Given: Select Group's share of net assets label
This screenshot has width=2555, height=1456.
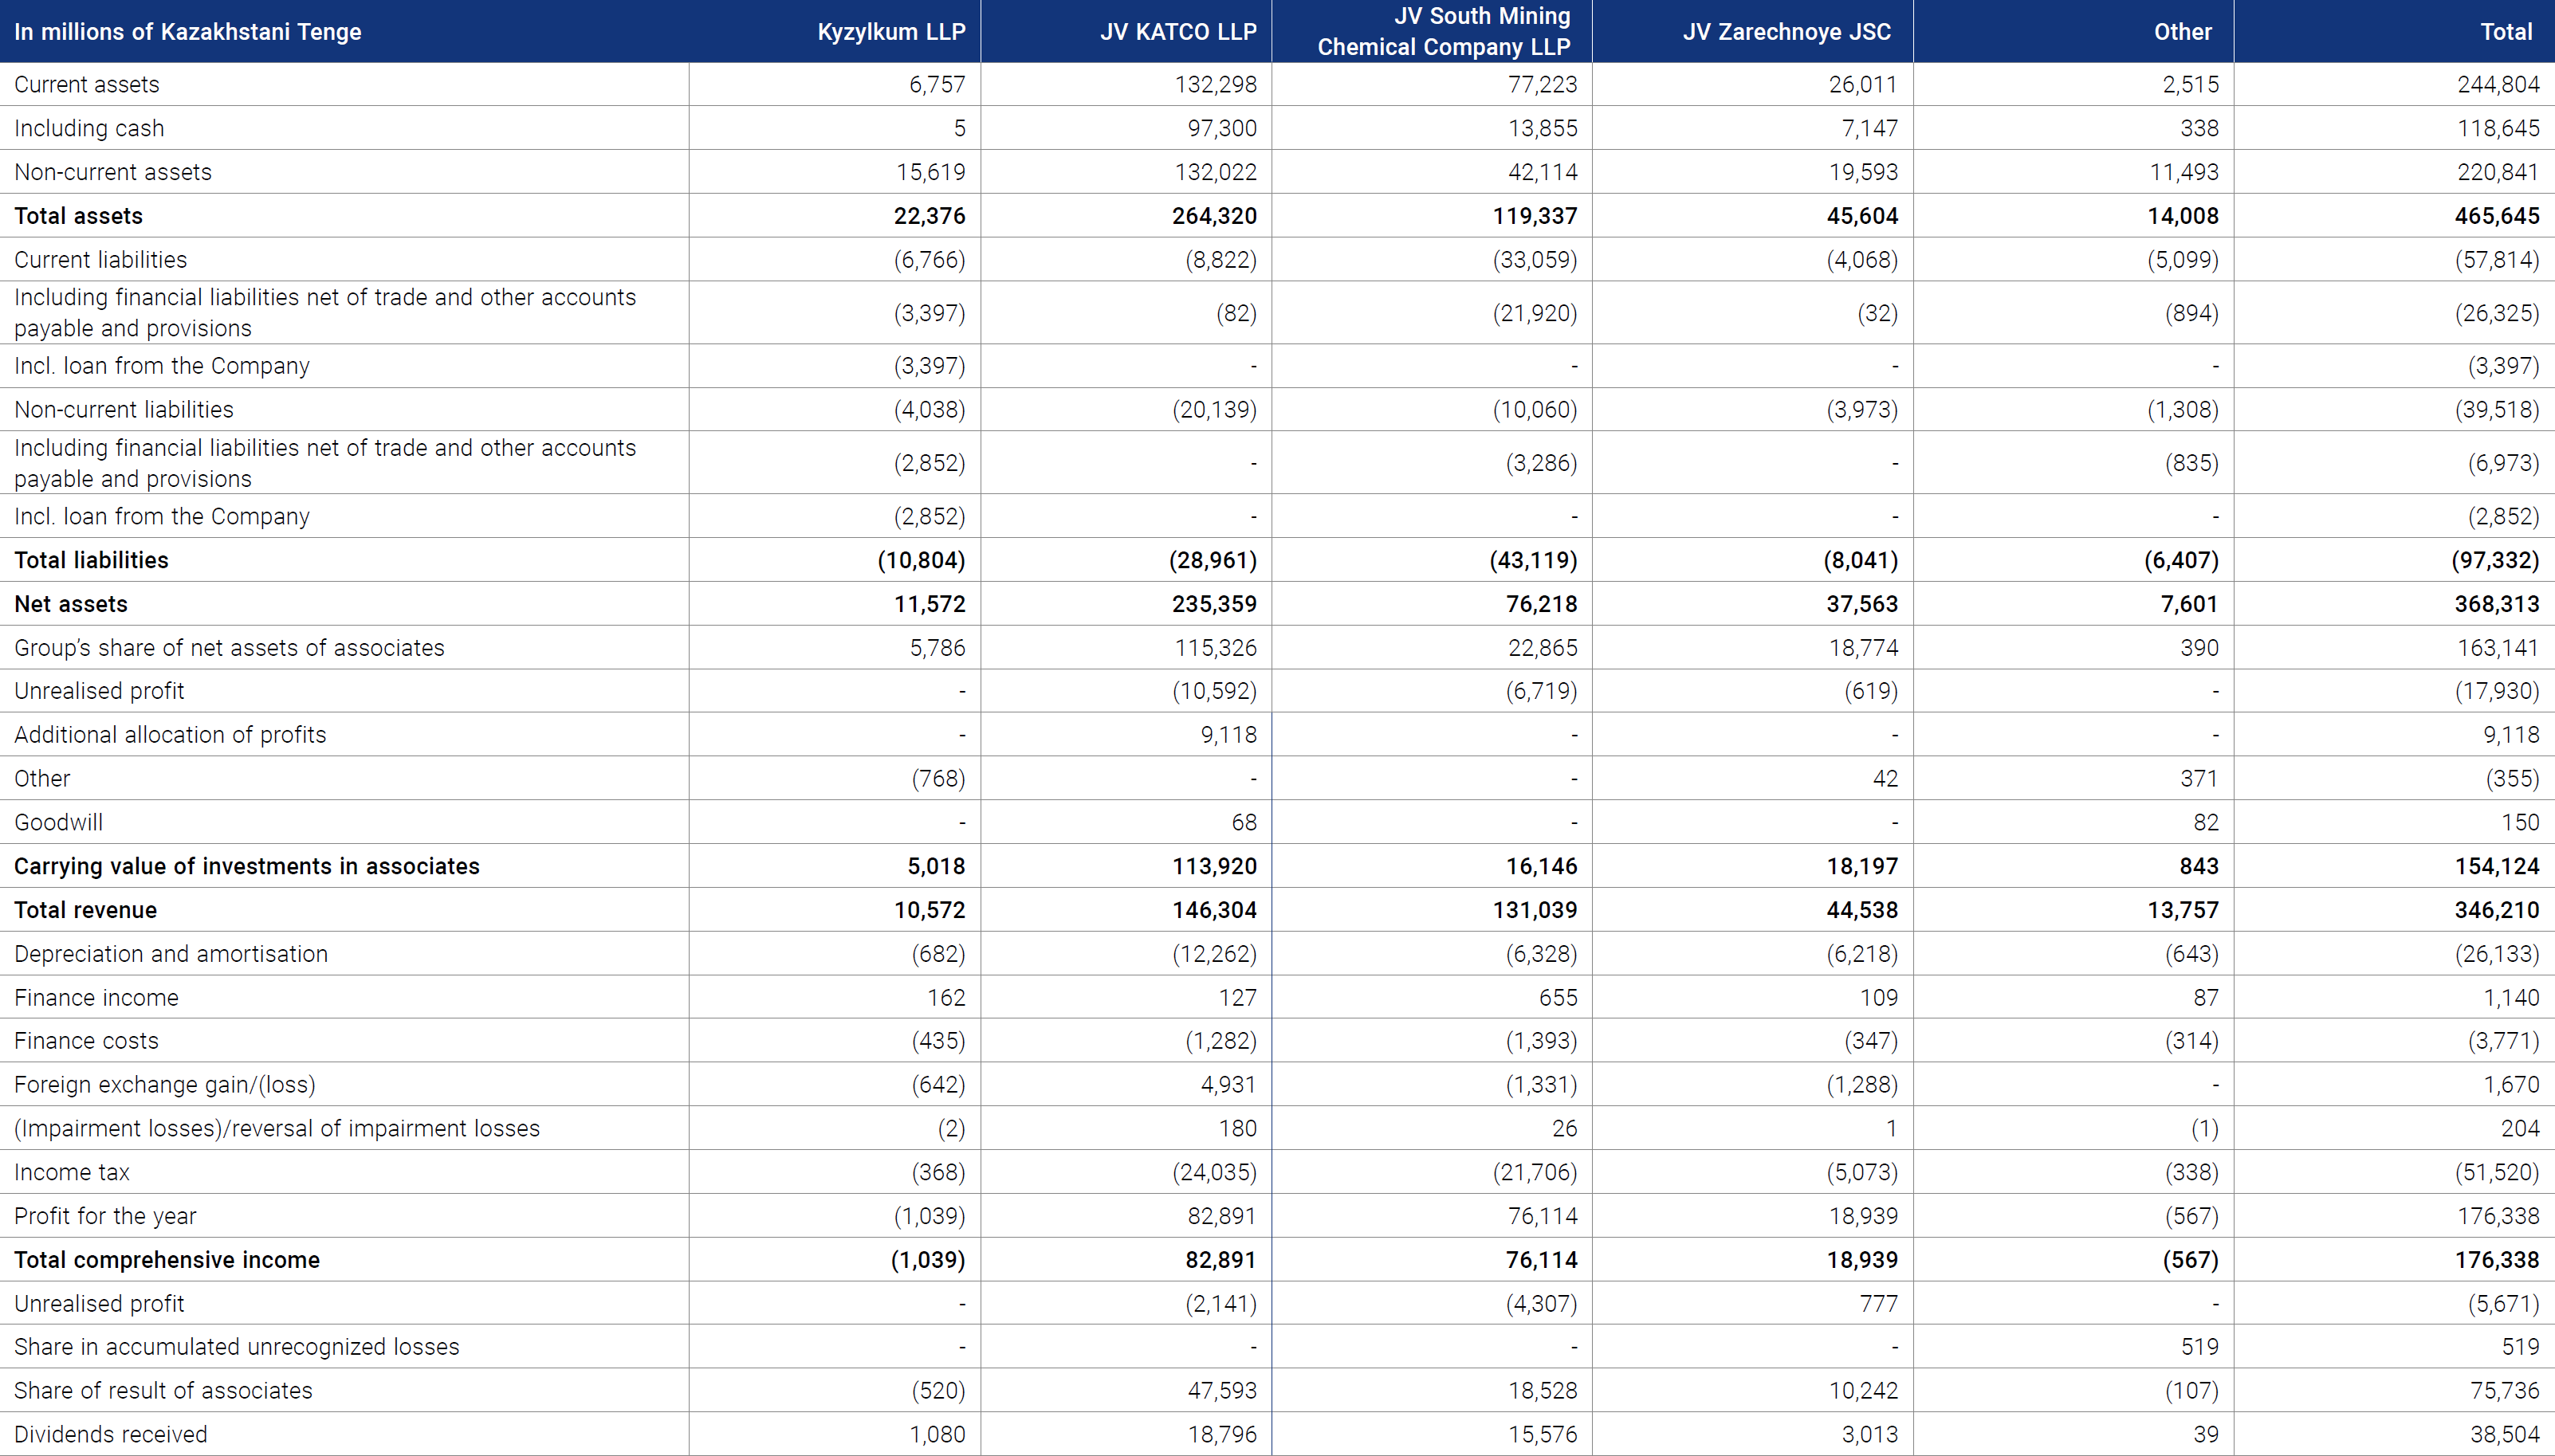Looking at the screenshot, I should tap(229, 648).
